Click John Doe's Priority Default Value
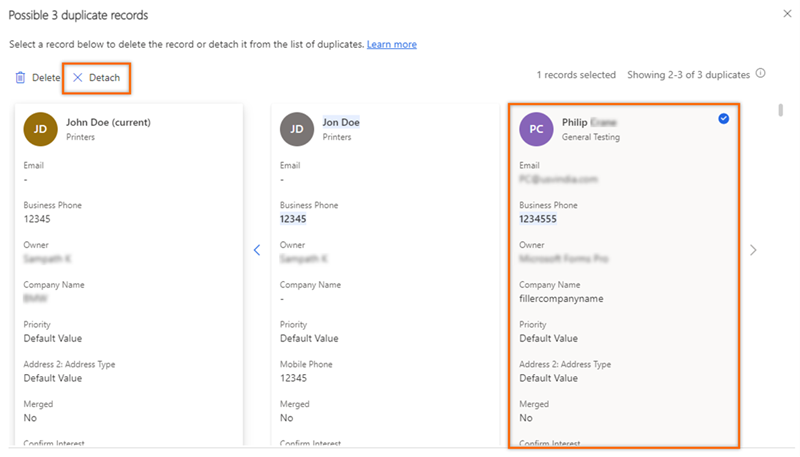 (x=53, y=338)
